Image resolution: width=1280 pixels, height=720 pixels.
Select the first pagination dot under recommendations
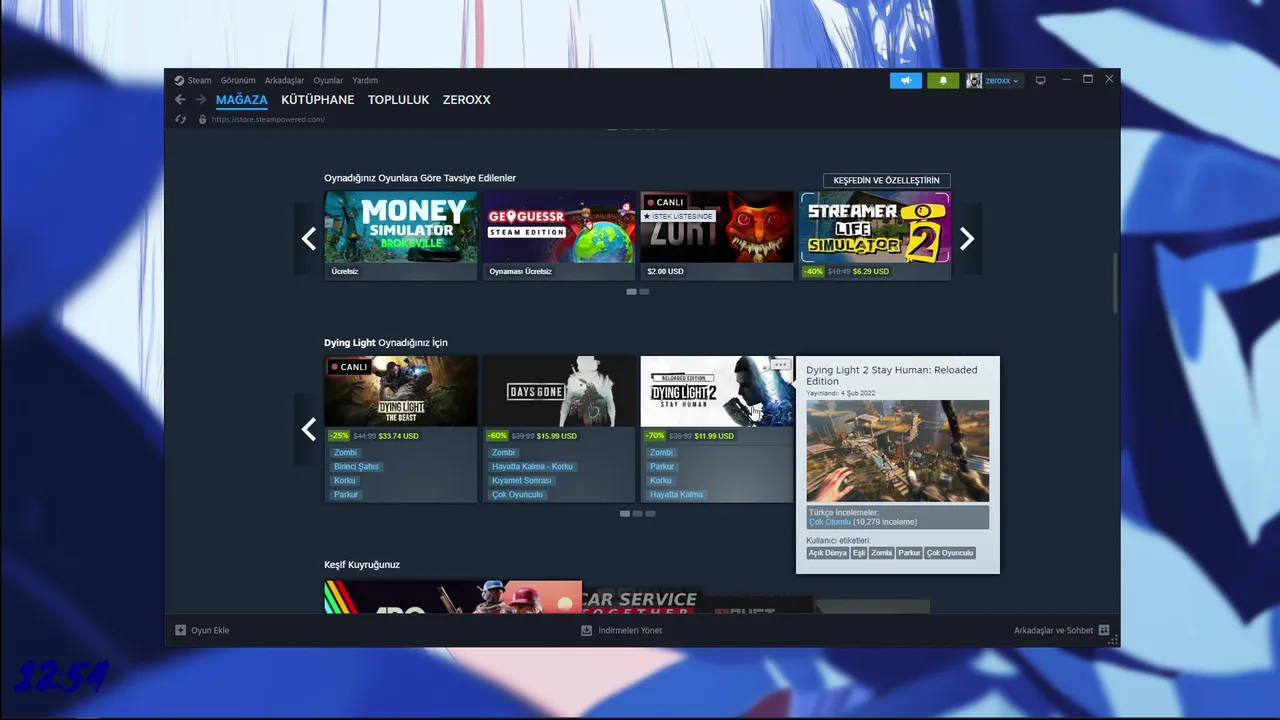[x=631, y=291]
